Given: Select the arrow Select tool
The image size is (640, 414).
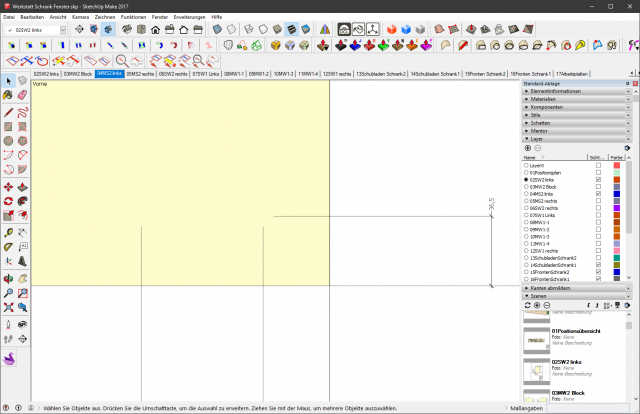Looking at the screenshot, I should [8, 81].
